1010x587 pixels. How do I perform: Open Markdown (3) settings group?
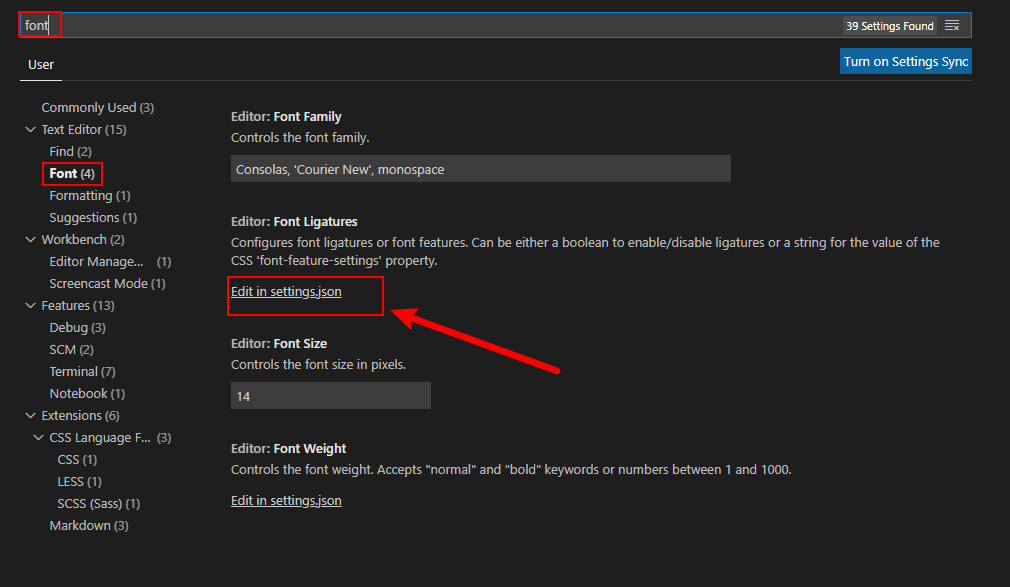[89, 526]
